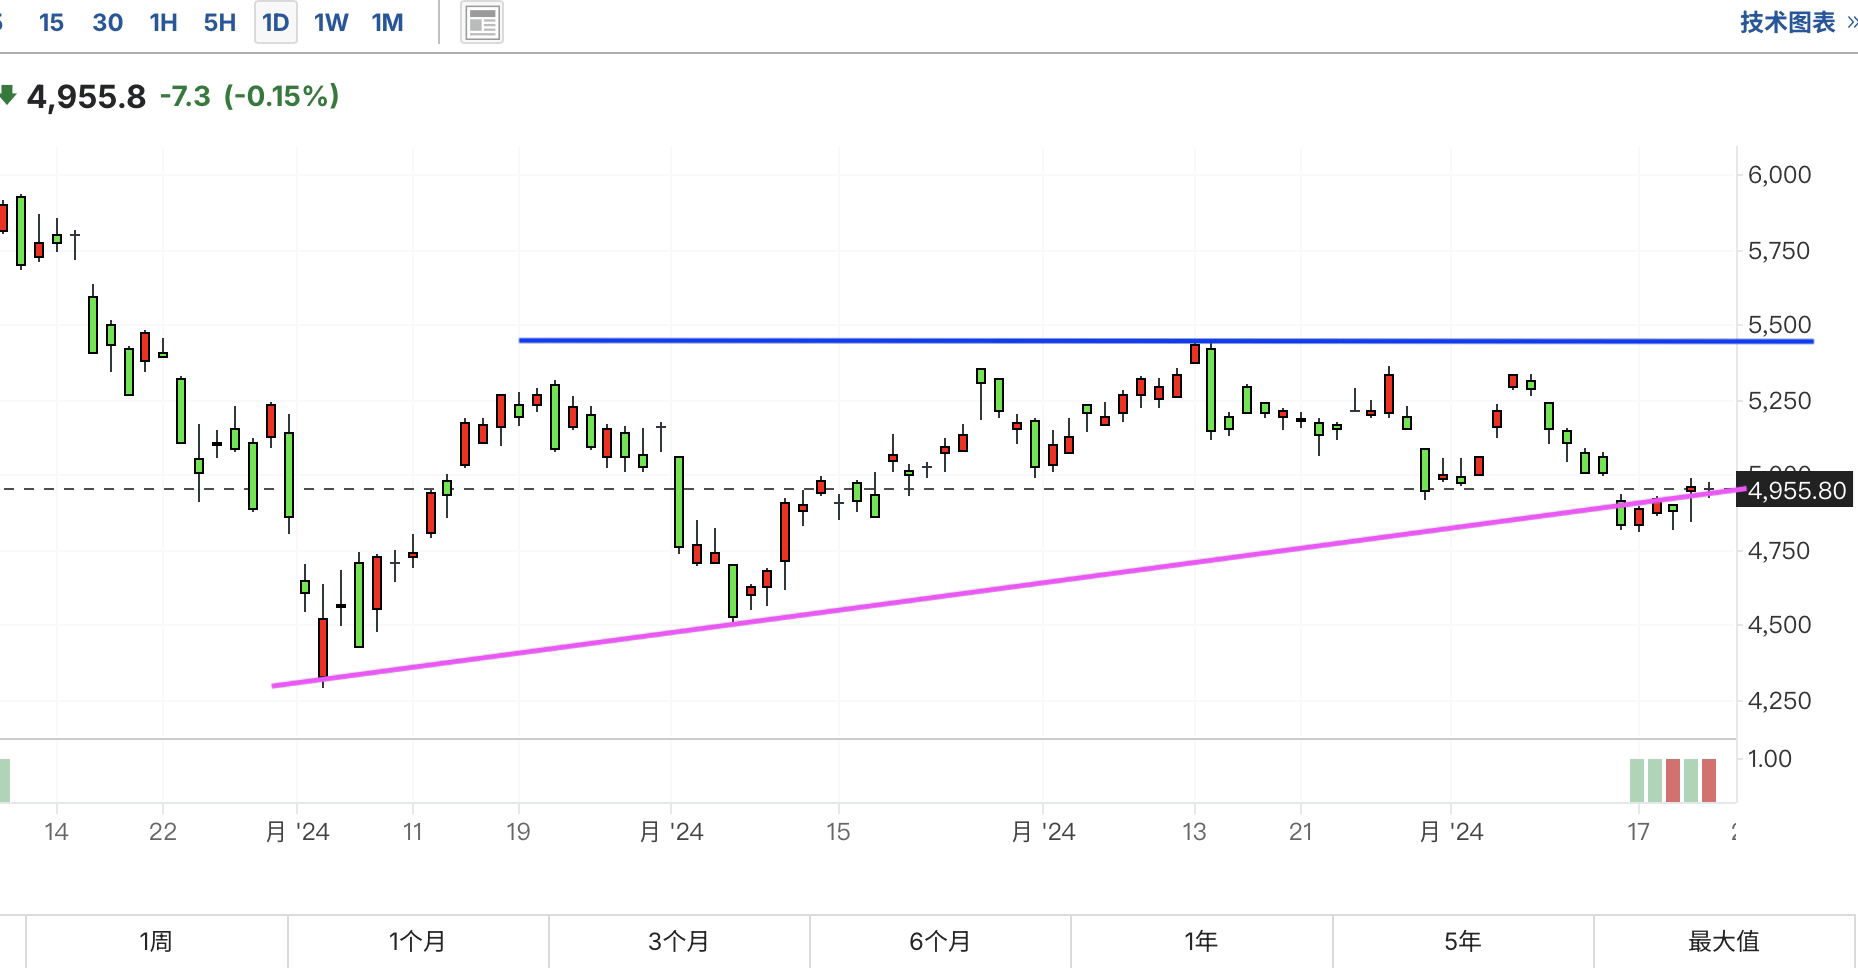Click the 4,955.80 price label on axis

[x=1796, y=490]
